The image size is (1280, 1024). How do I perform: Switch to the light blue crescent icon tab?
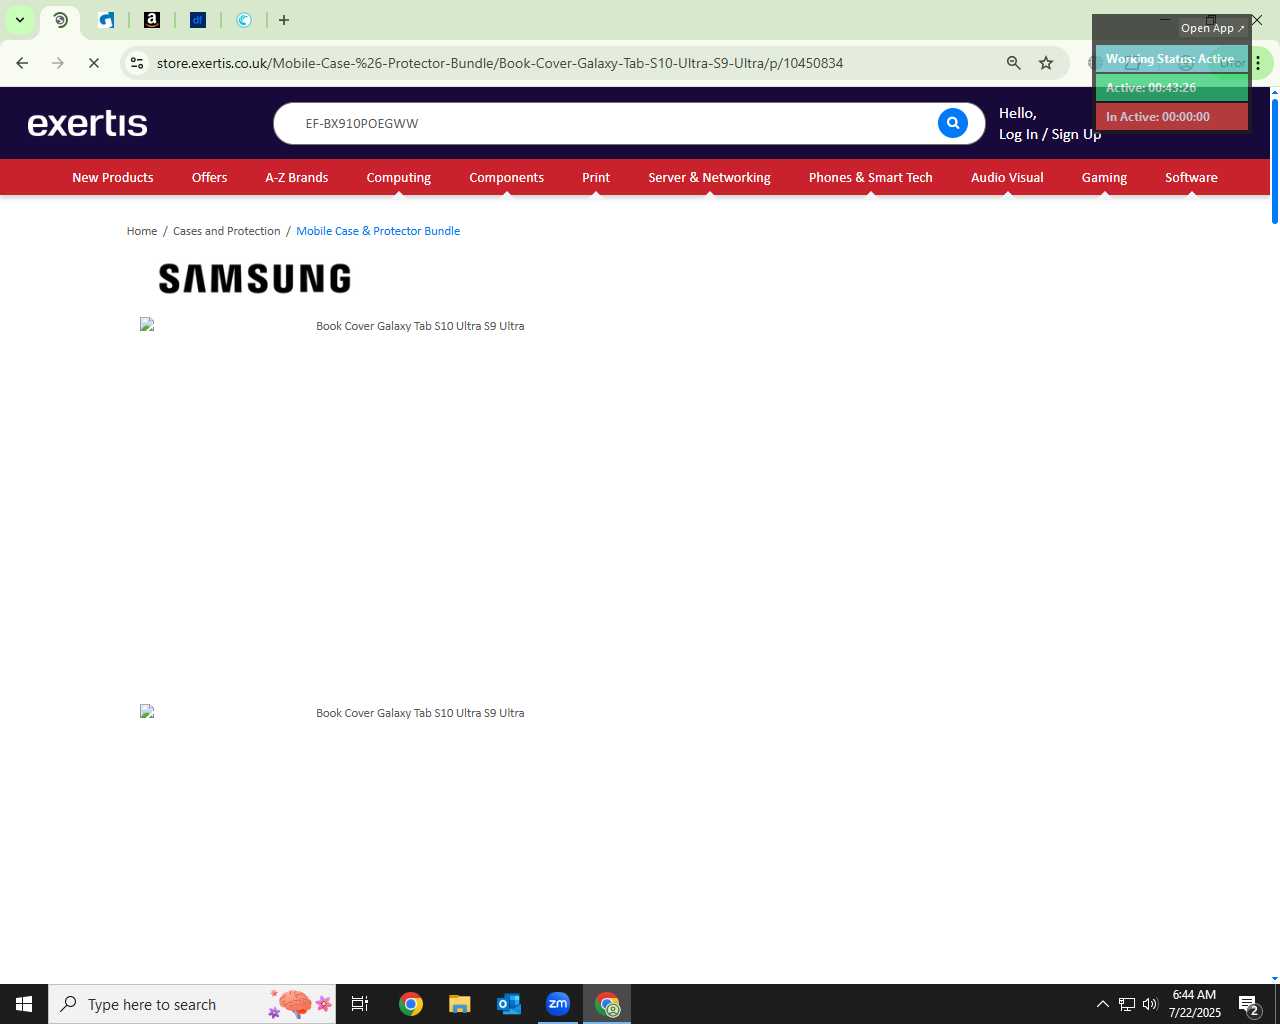pos(244,20)
